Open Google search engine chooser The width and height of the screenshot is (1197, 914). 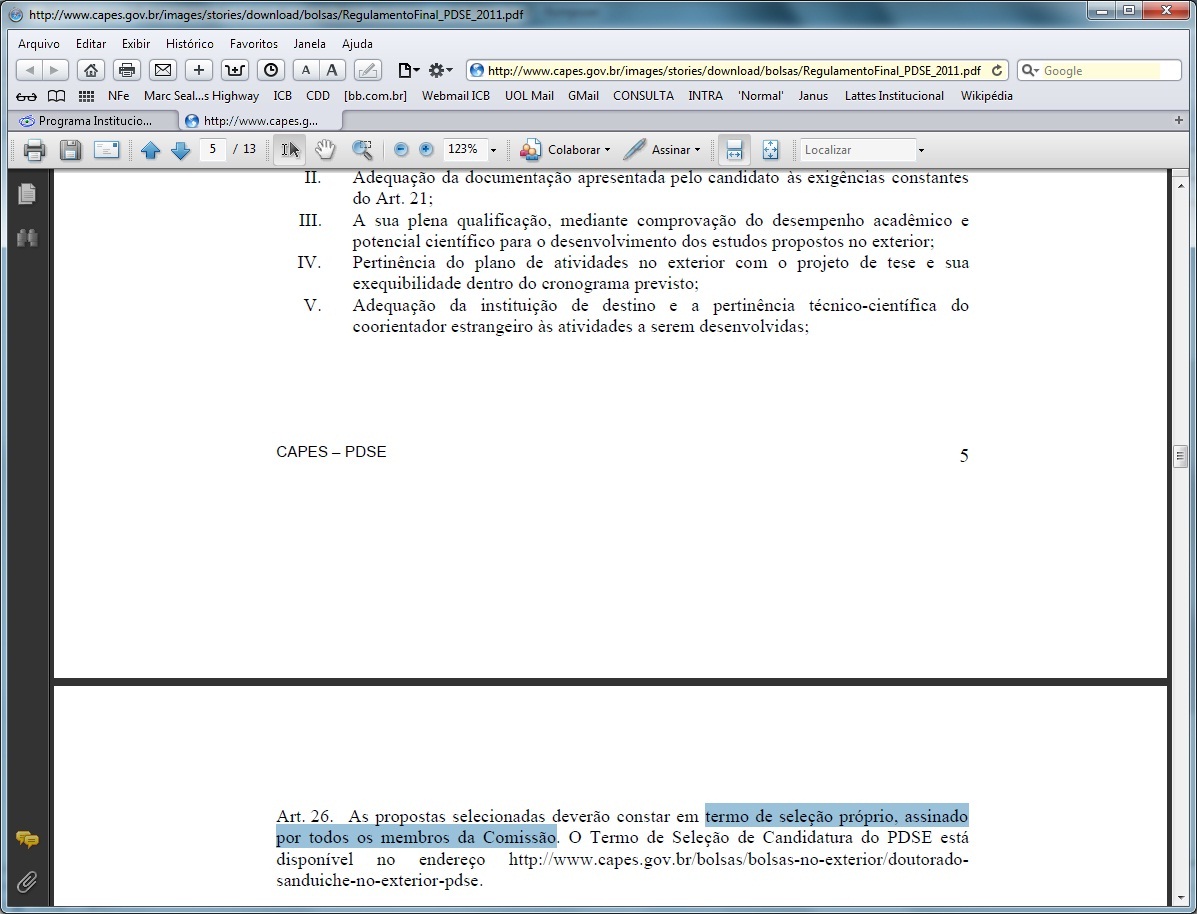1031,70
